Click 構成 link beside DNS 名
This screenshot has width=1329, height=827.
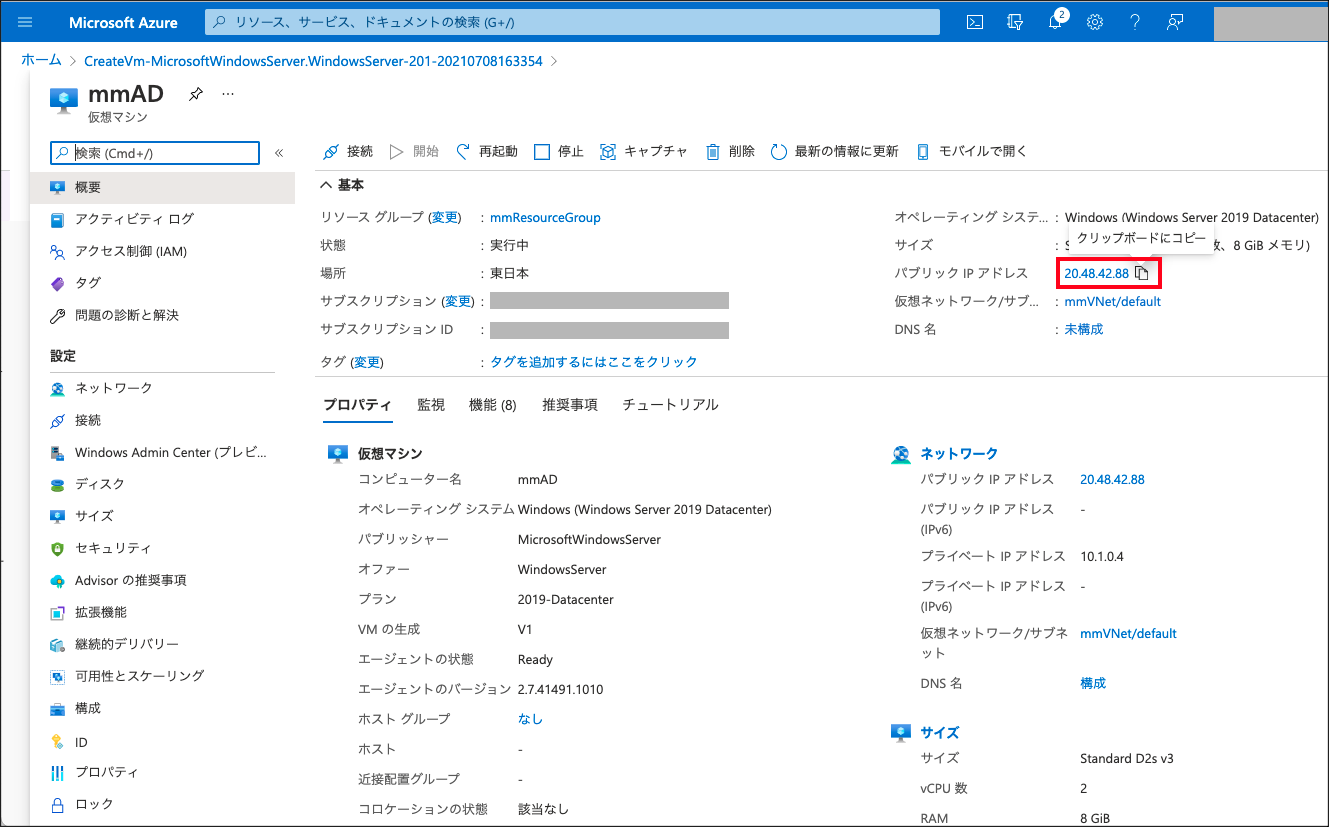click(1093, 683)
